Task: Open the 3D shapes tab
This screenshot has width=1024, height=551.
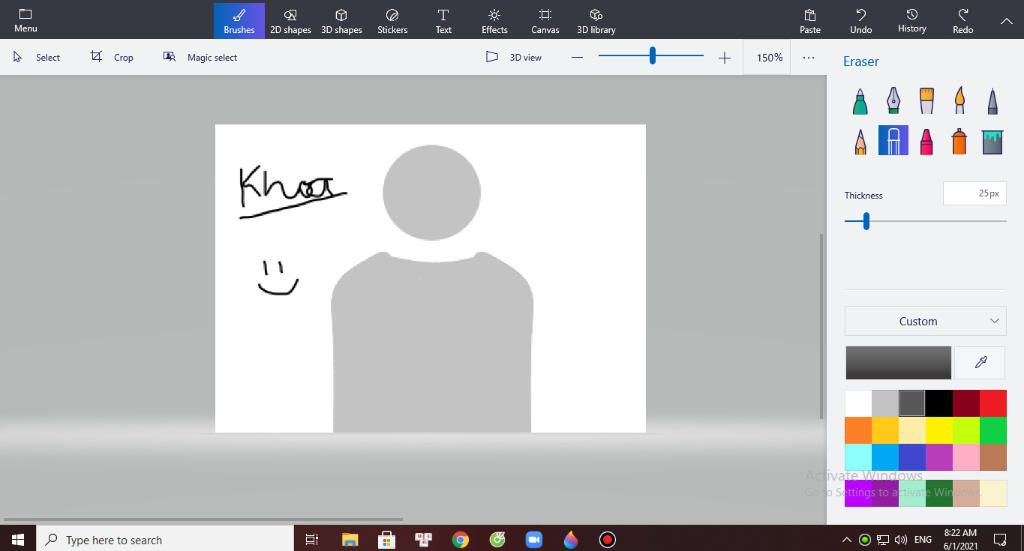Action: pyautogui.click(x=341, y=21)
